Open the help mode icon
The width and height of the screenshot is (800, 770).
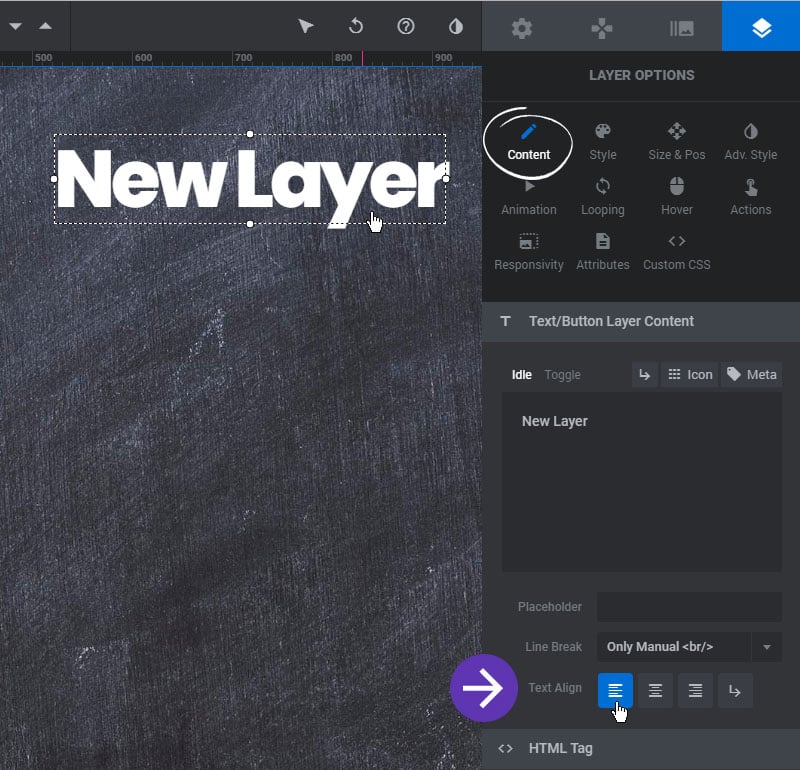(x=406, y=26)
